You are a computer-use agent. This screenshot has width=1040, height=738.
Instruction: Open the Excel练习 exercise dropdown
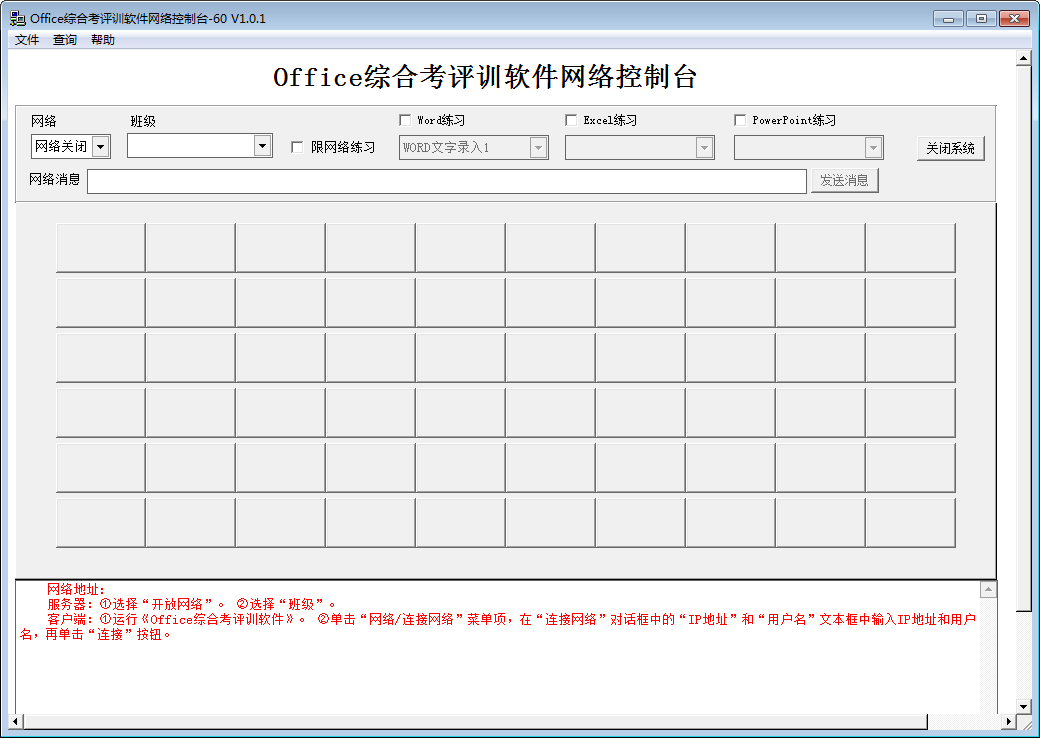(x=704, y=148)
